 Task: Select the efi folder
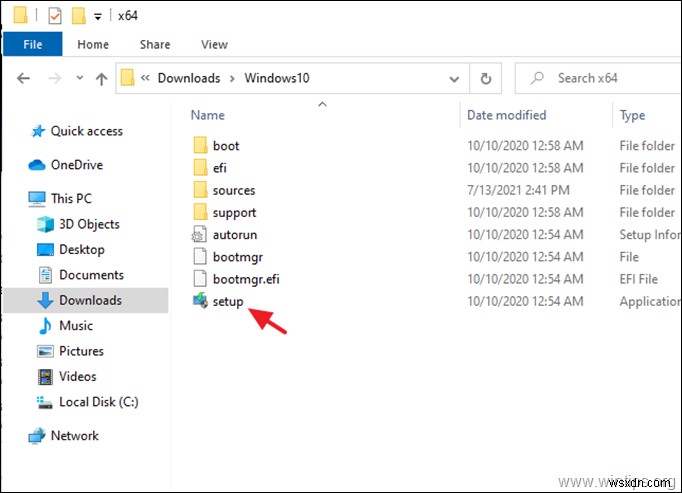point(220,168)
